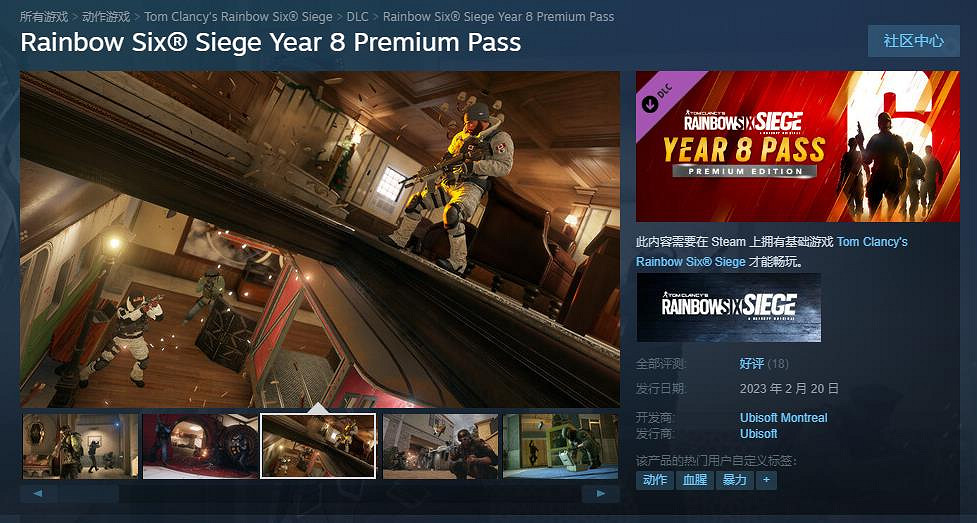Open 动作游戏 breadcrumb link

coord(106,17)
